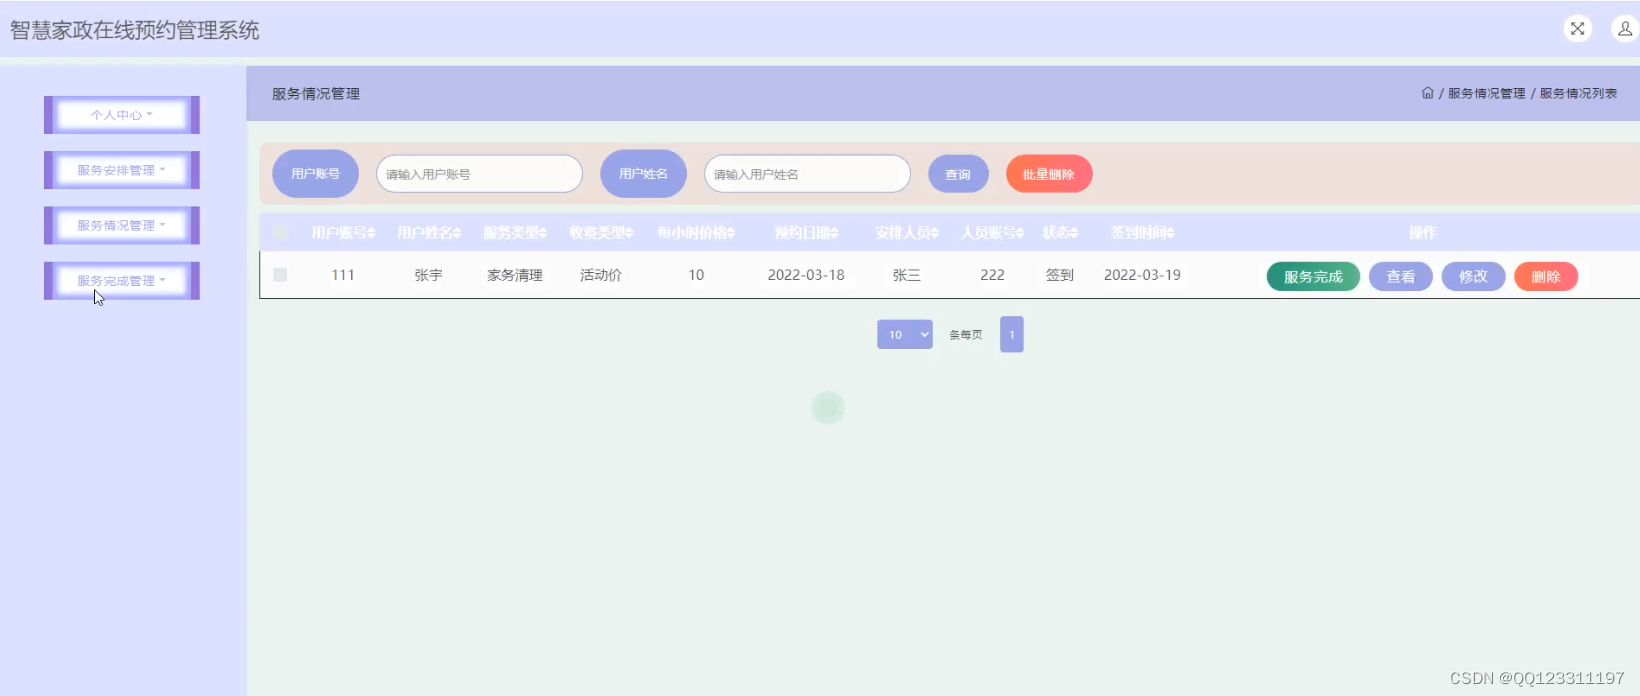Click 服务情况列表 breadcrumb text

1578,93
